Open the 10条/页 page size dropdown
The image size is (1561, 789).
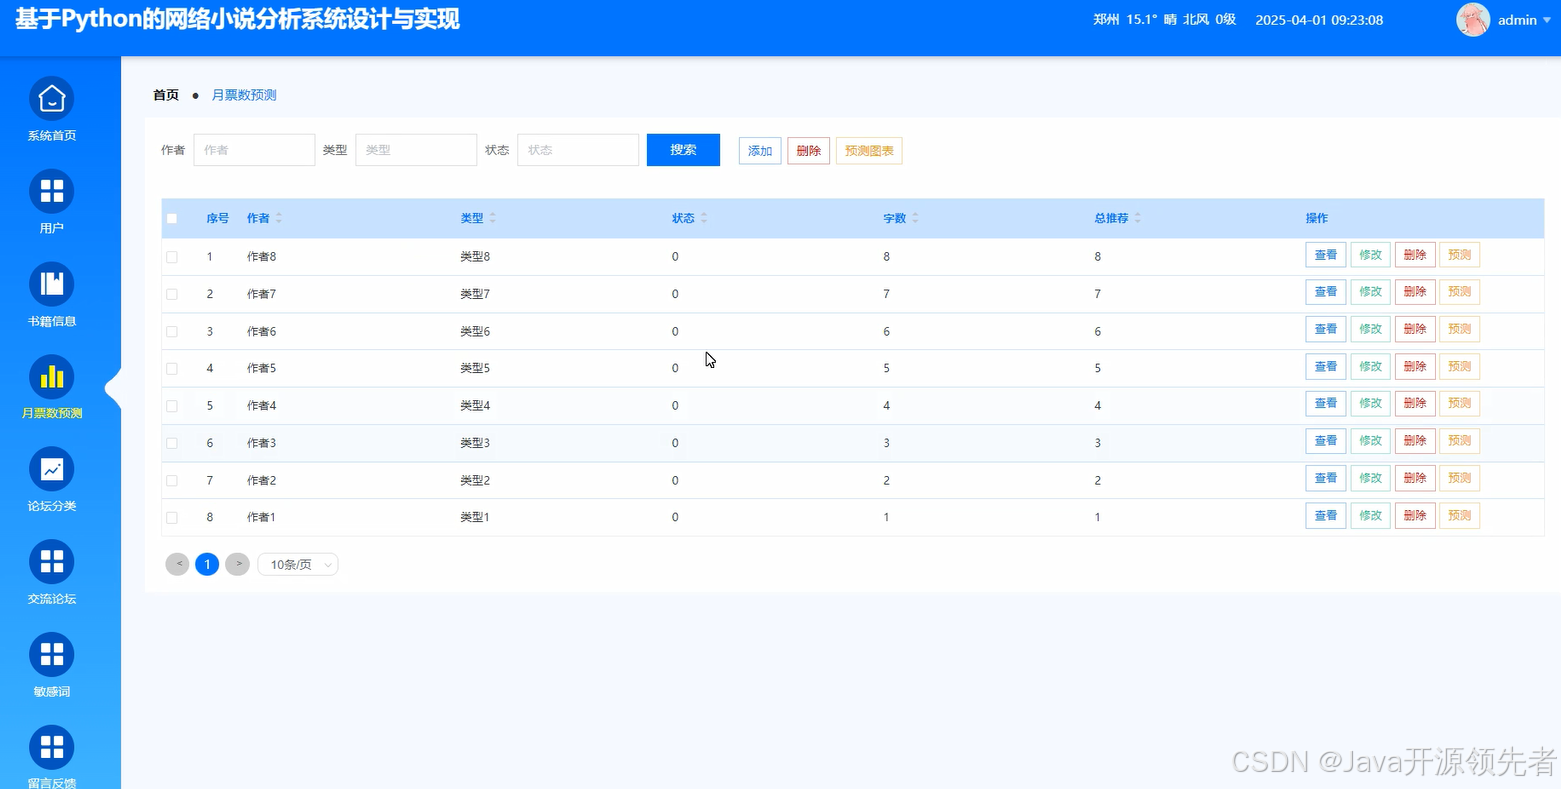pos(297,564)
